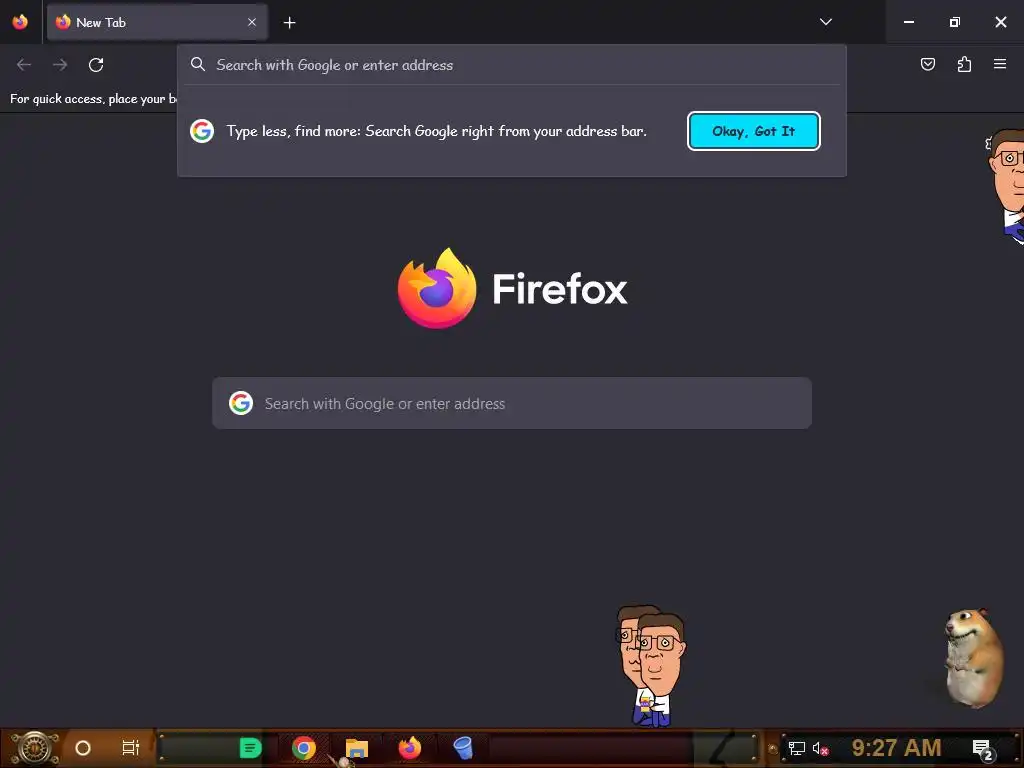
Task: Launch Google Chrome from taskbar
Action: [x=304, y=748]
